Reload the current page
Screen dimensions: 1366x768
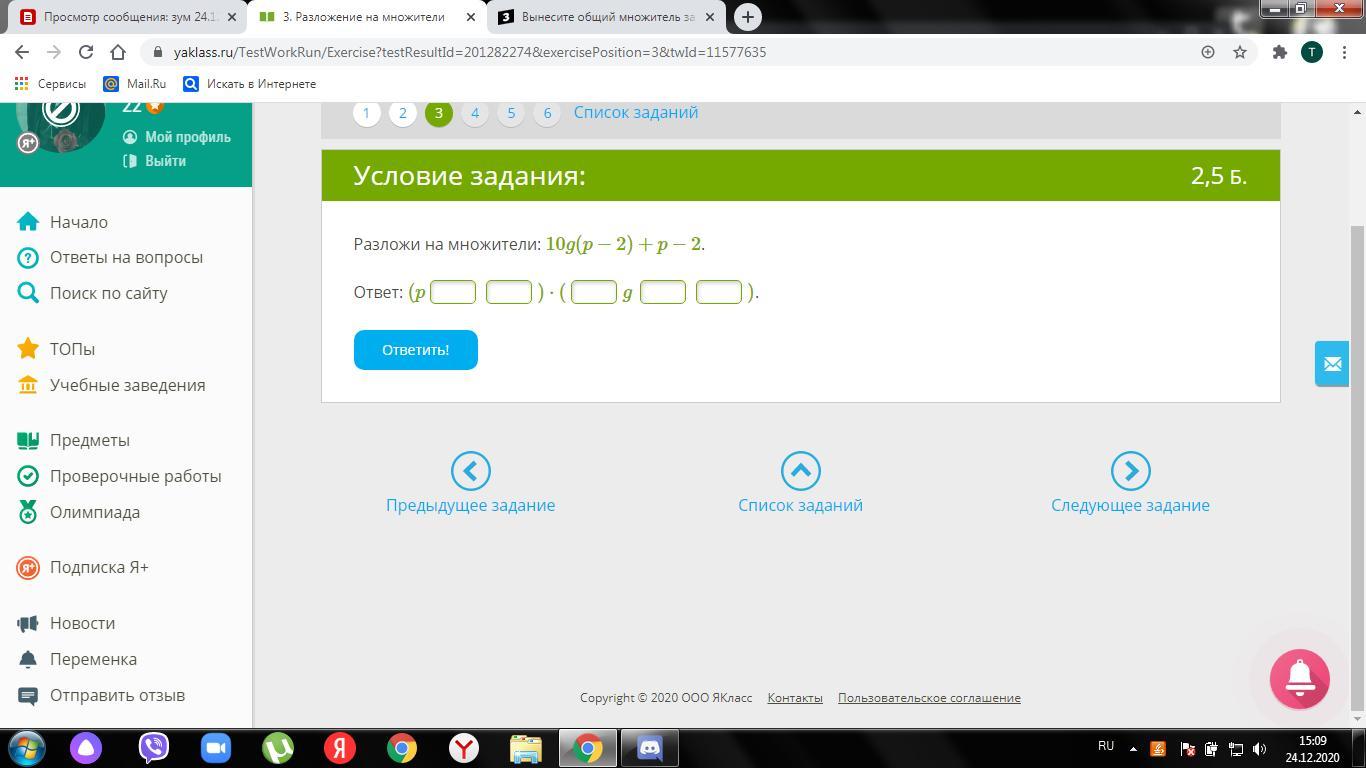pyautogui.click(x=86, y=52)
